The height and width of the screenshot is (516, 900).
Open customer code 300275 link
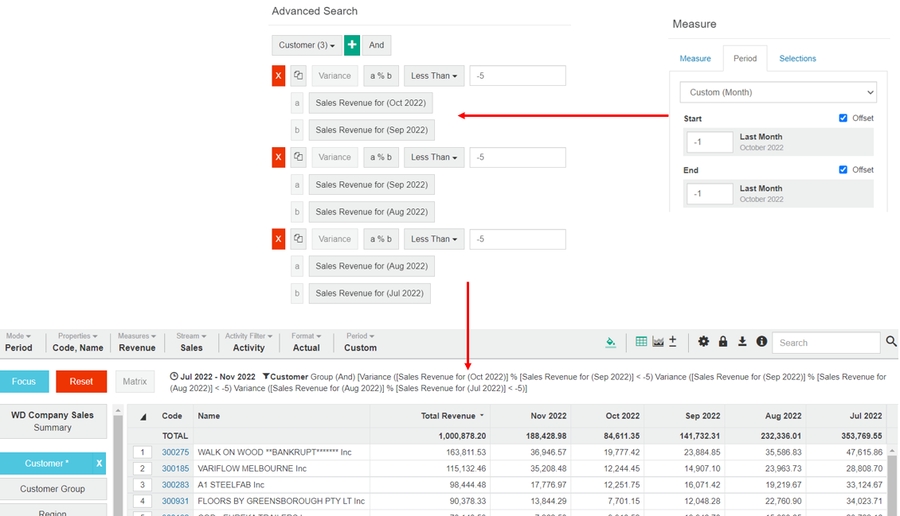tap(175, 452)
